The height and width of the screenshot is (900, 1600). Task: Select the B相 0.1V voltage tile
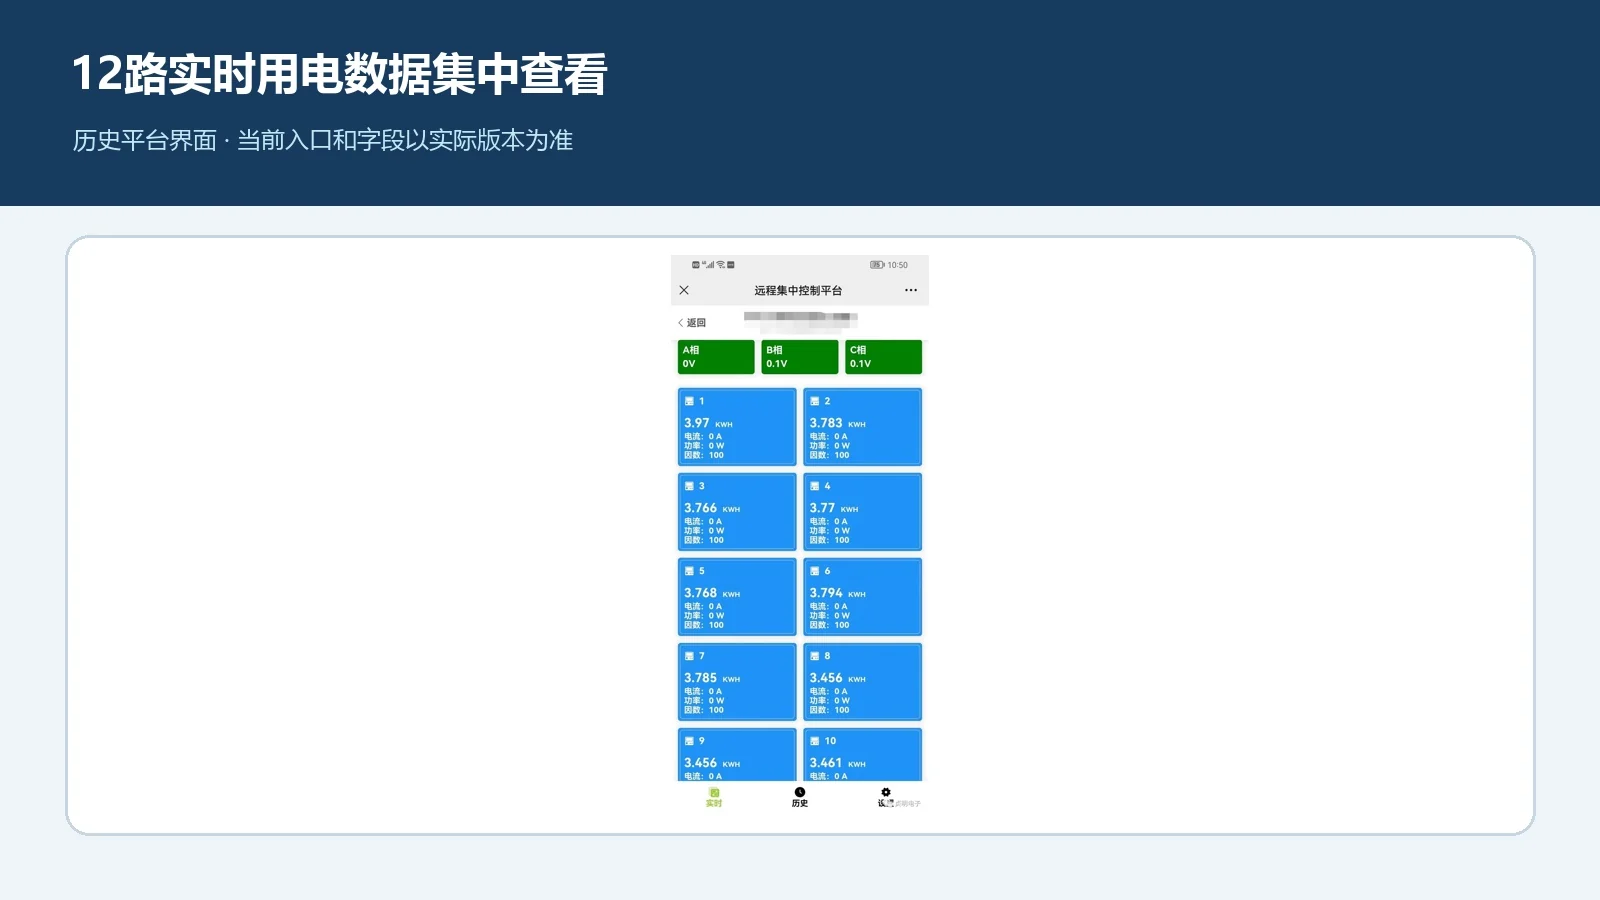pyautogui.click(x=800, y=357)
